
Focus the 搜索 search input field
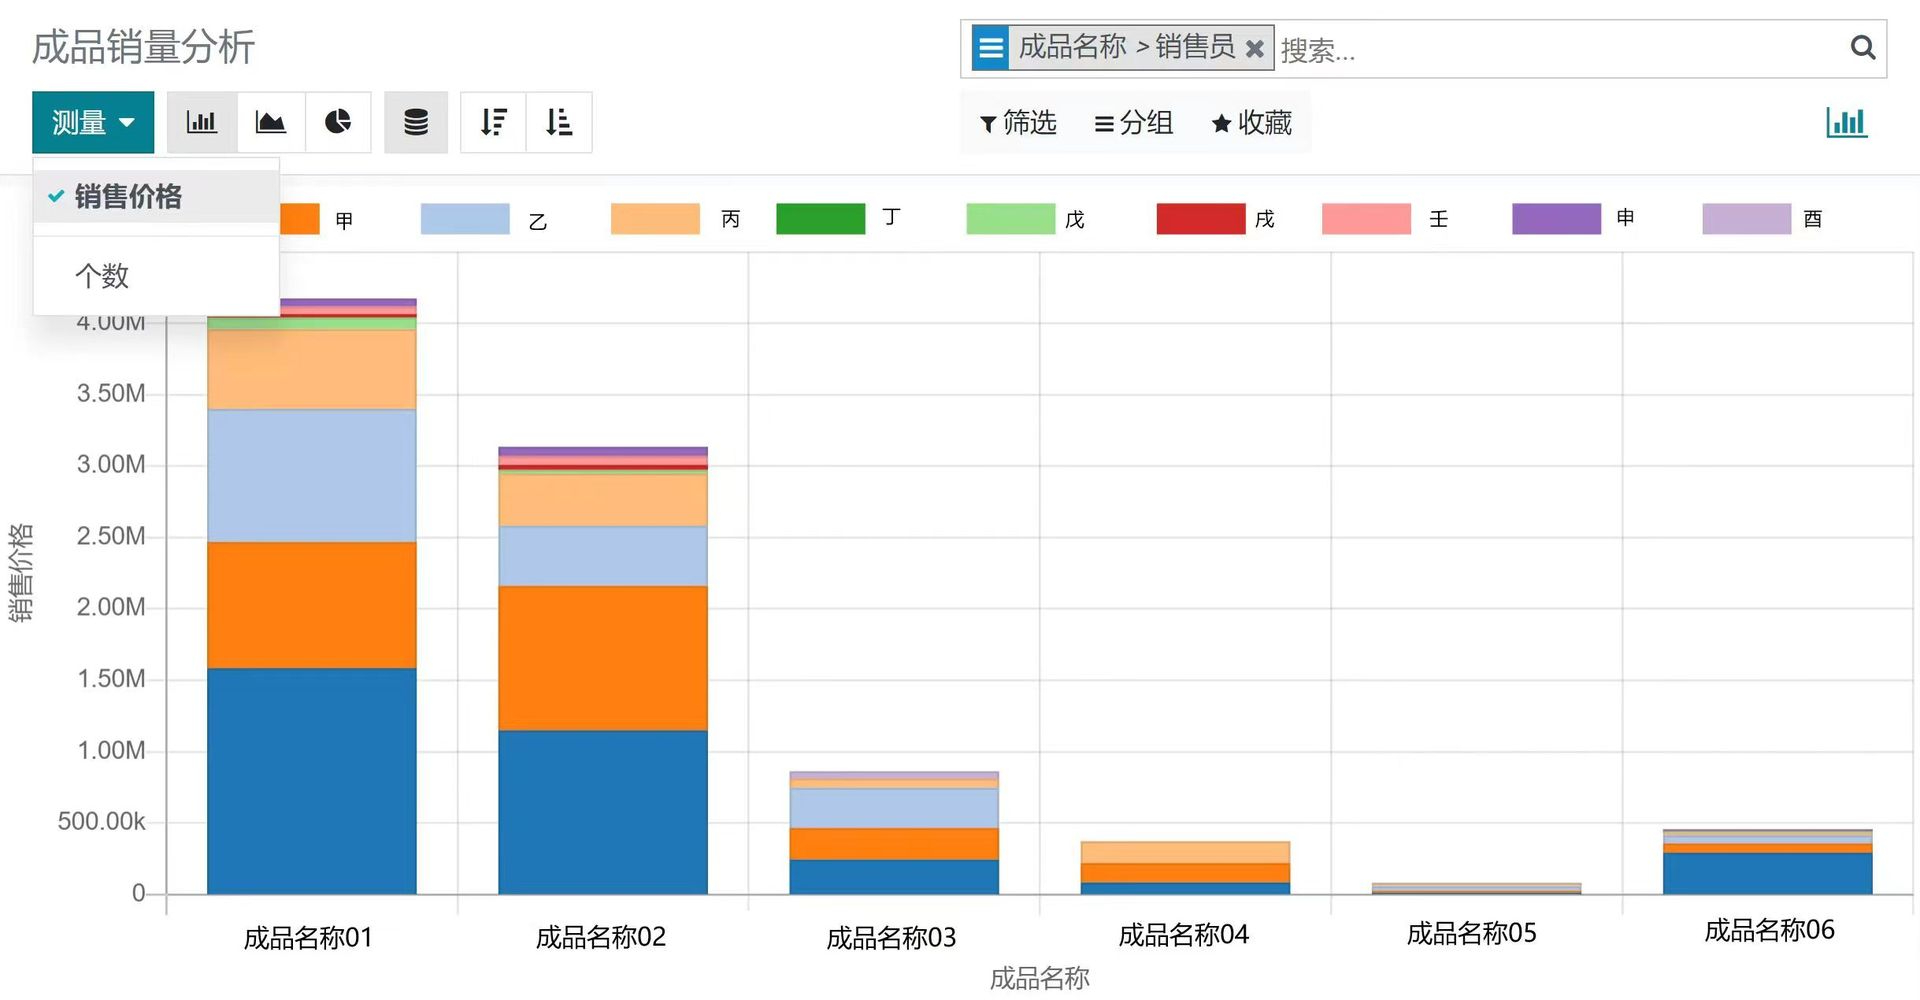(1560, 49)
